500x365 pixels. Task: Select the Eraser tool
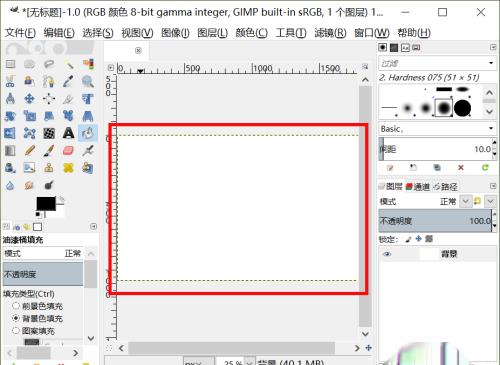pyautogui.click(x=68, y=150)
